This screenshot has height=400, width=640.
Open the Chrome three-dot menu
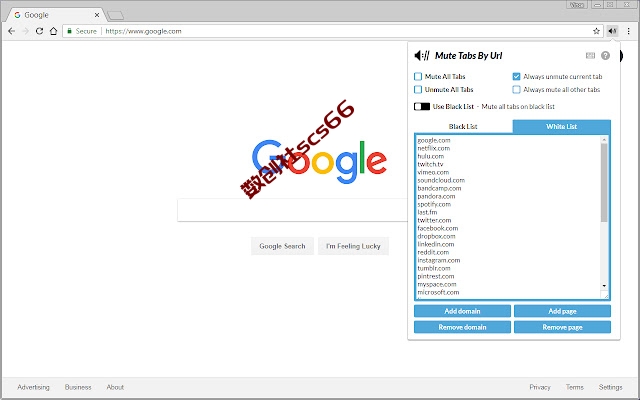tap(629, 31)
